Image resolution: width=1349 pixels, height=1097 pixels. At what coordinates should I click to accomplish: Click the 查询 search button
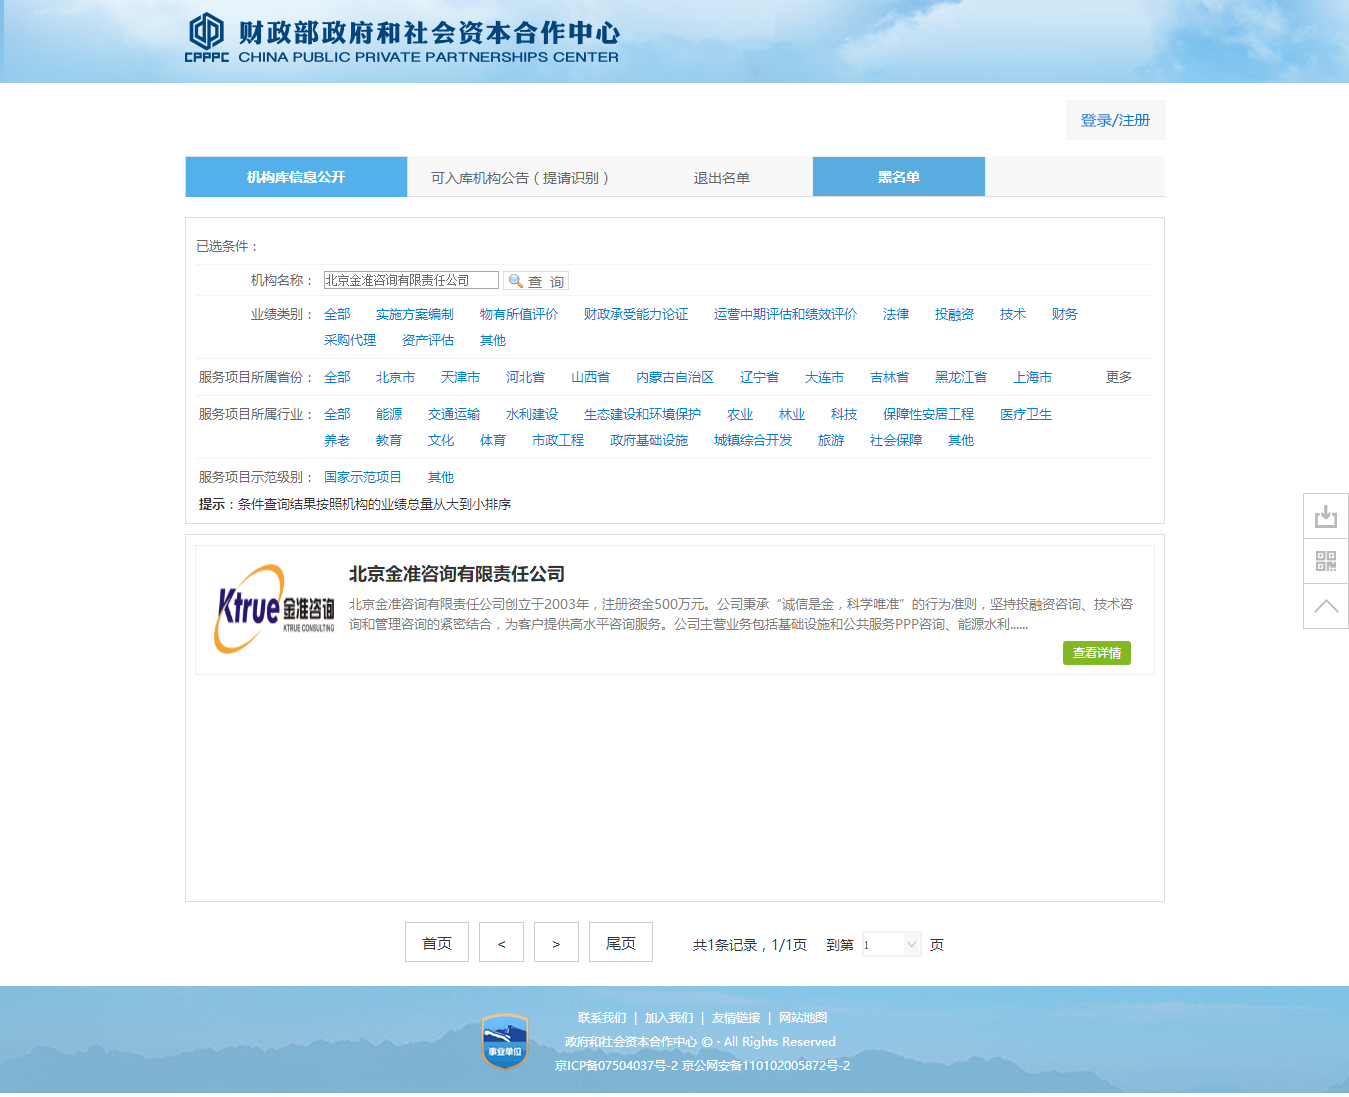536,281
